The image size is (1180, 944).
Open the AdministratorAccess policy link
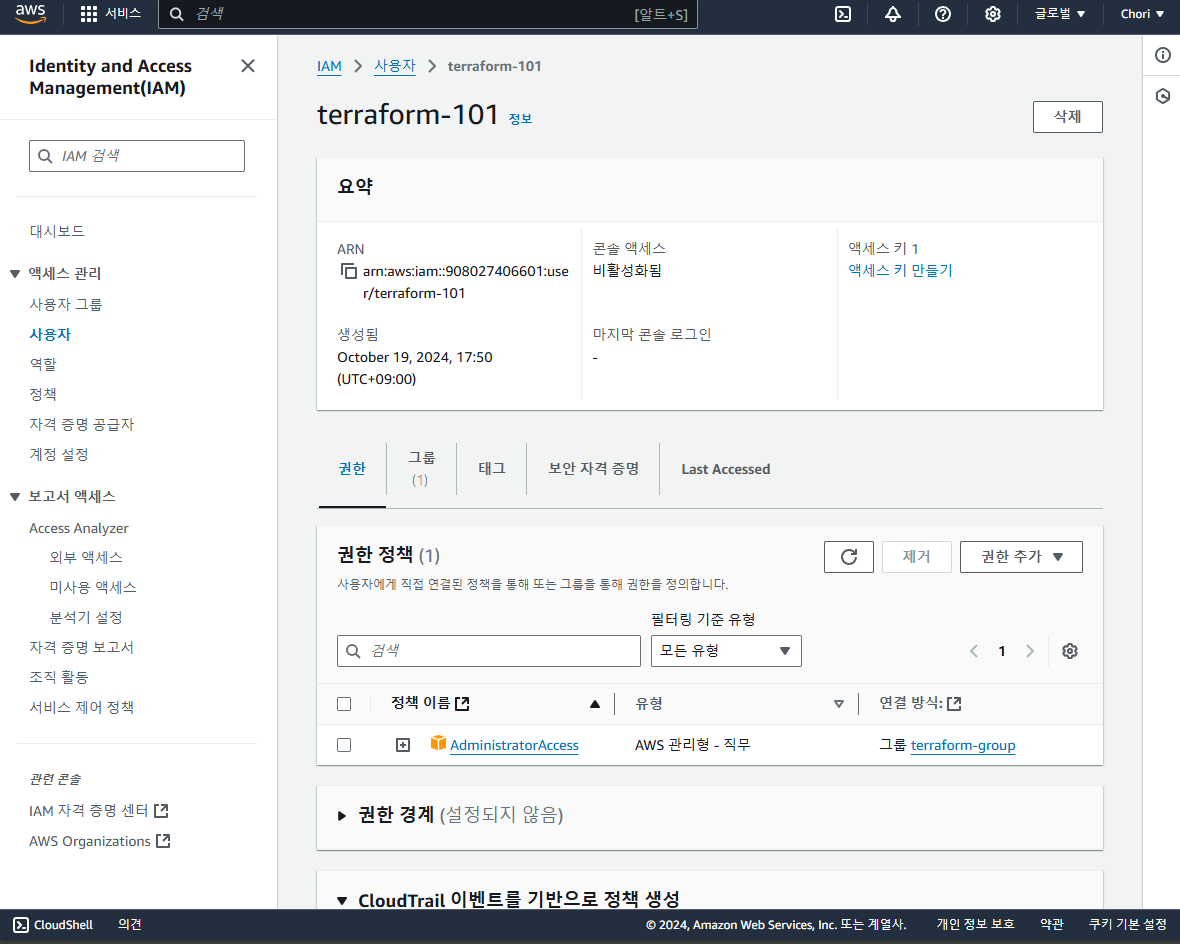coord(514,745)
